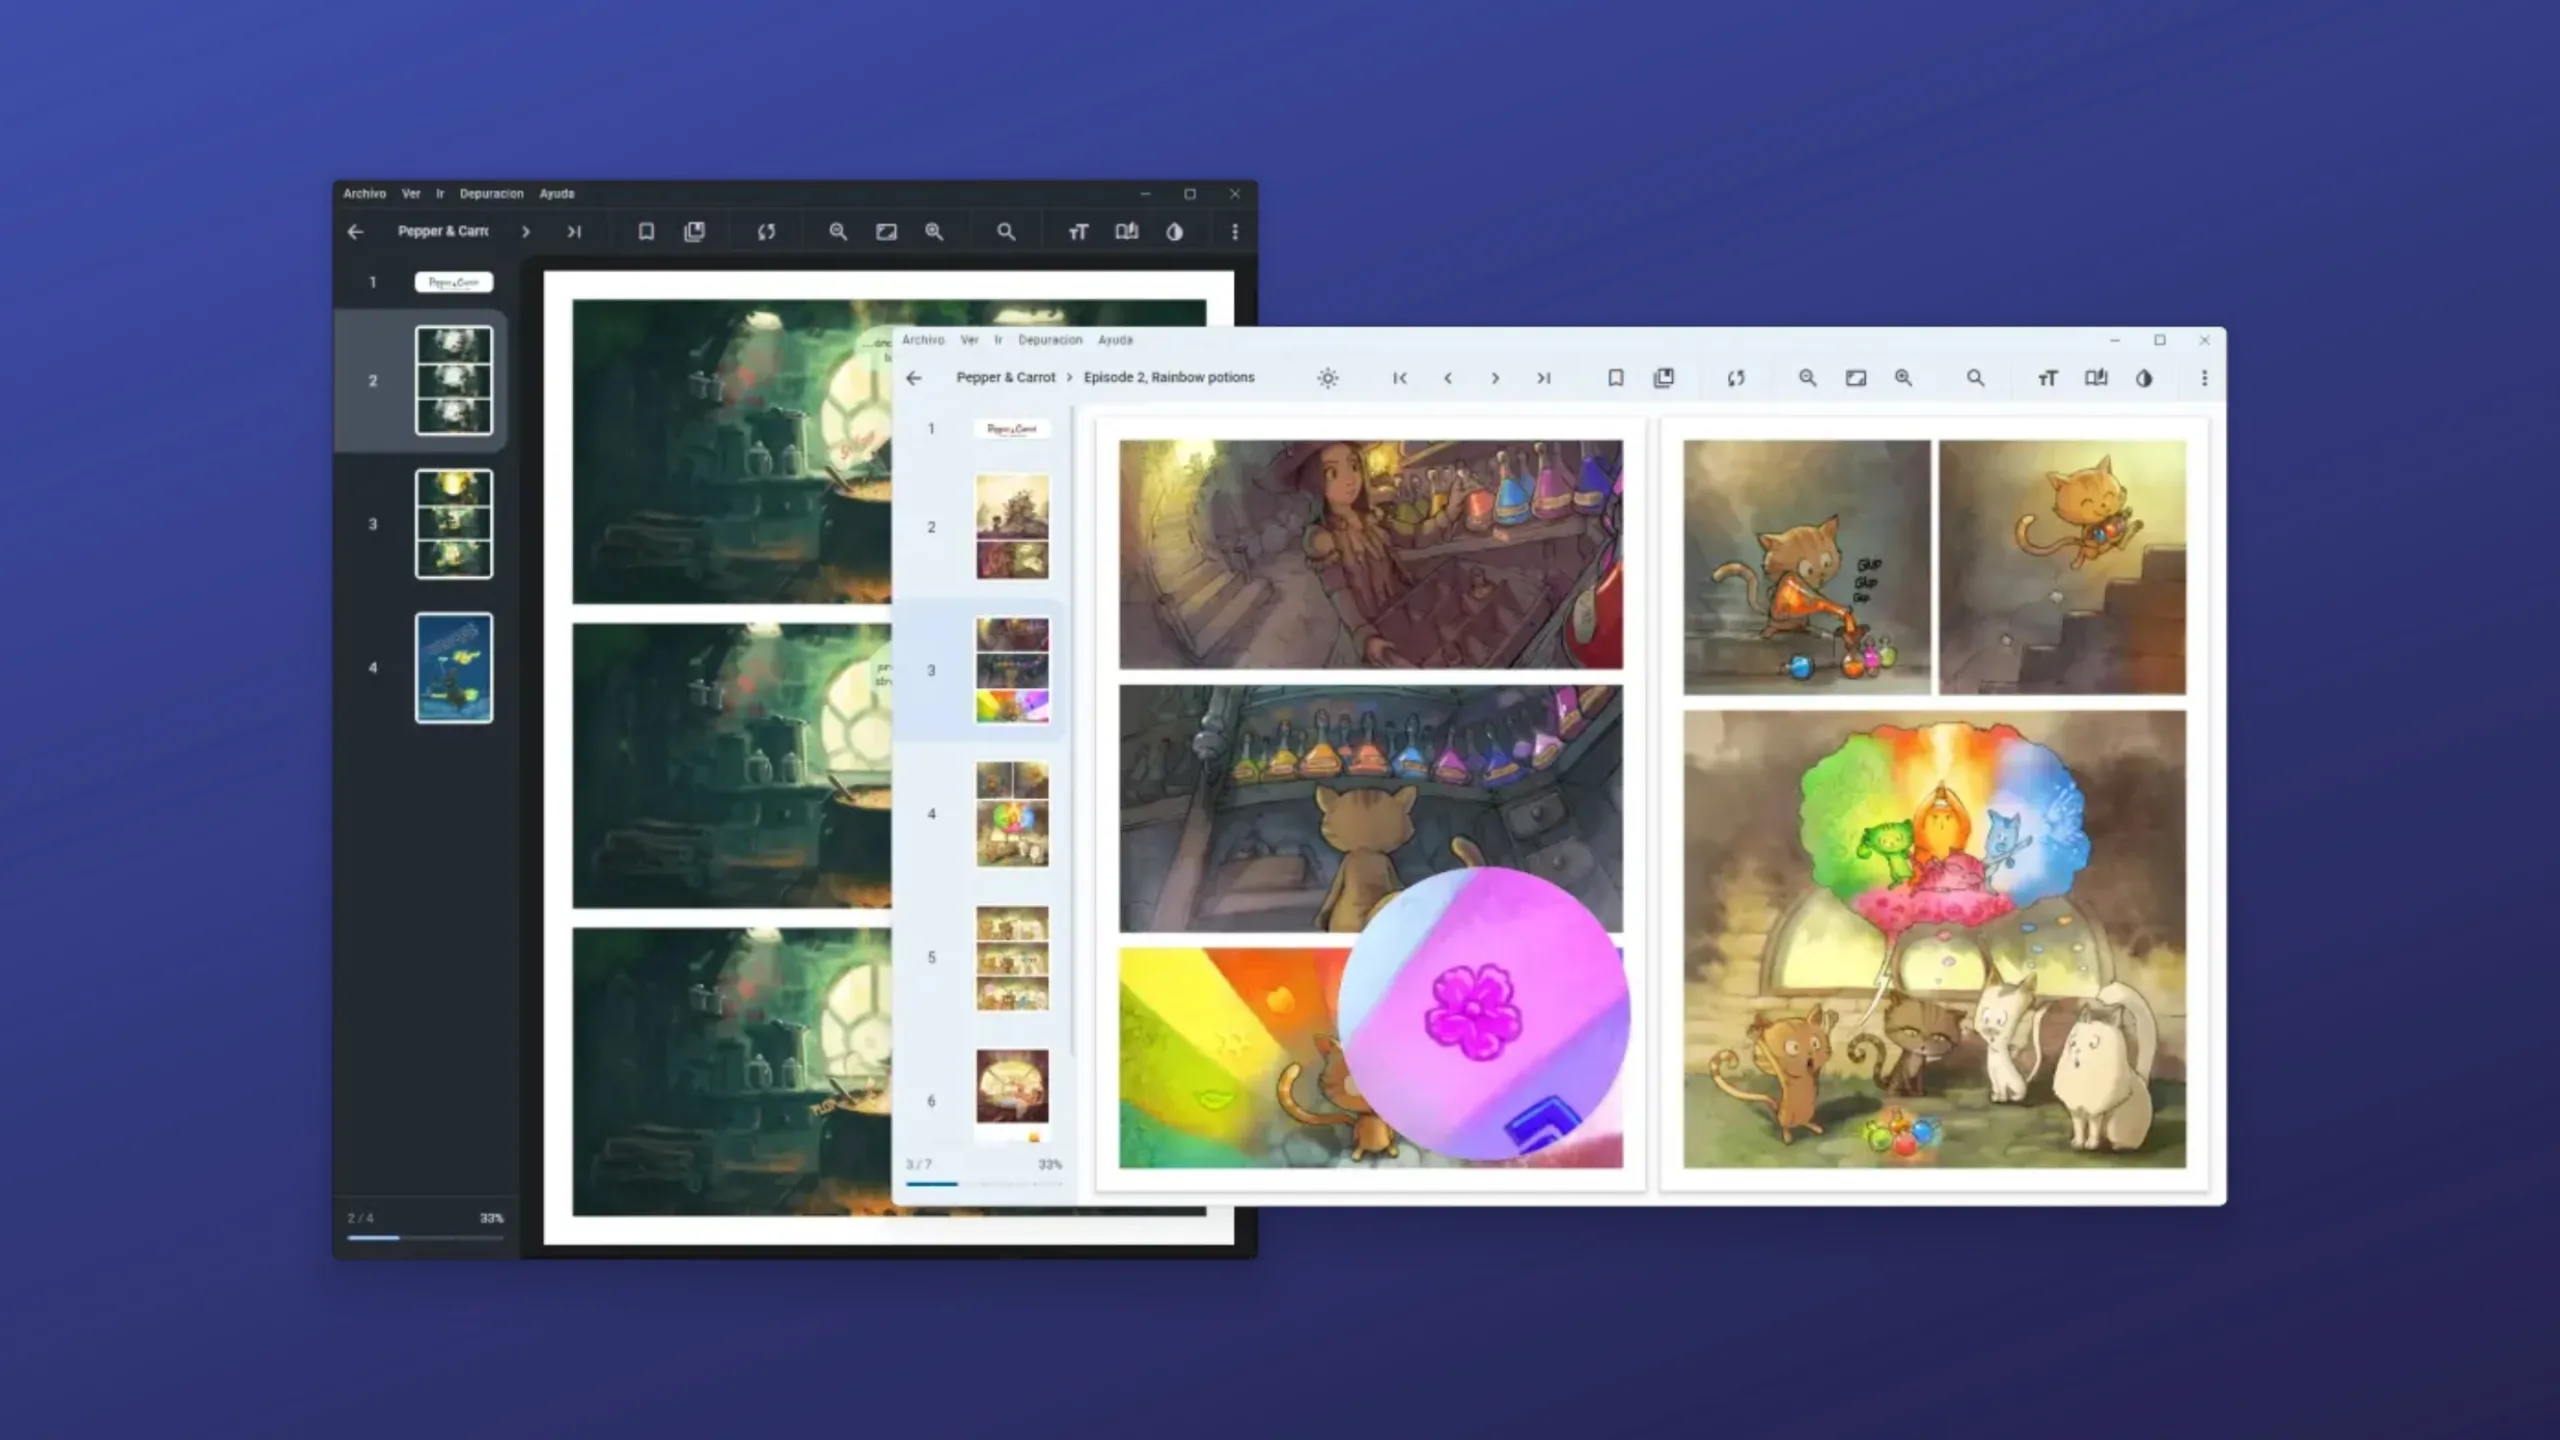Select page 3 thumbnail in dark window
This screenshot has width=2560, height=1440.
point(454,524)
